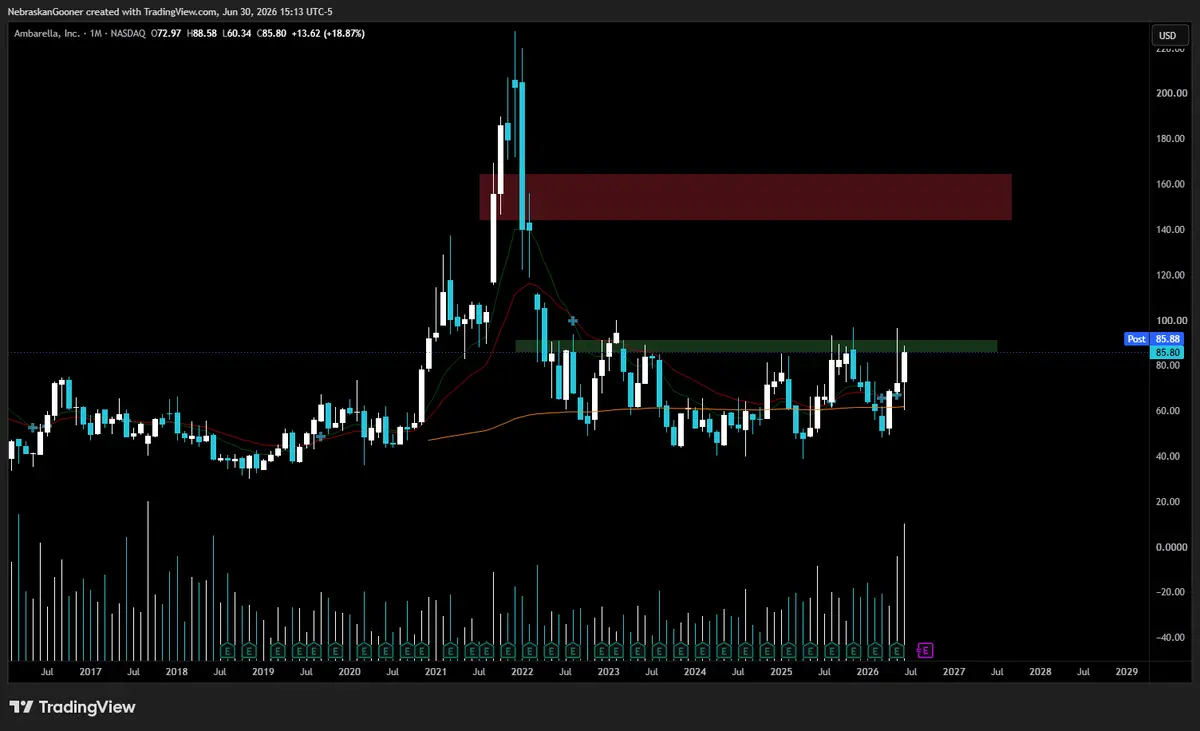Click the high value H88.58
The height and width of the screenshot is (731, 1200).
[201, 33]
